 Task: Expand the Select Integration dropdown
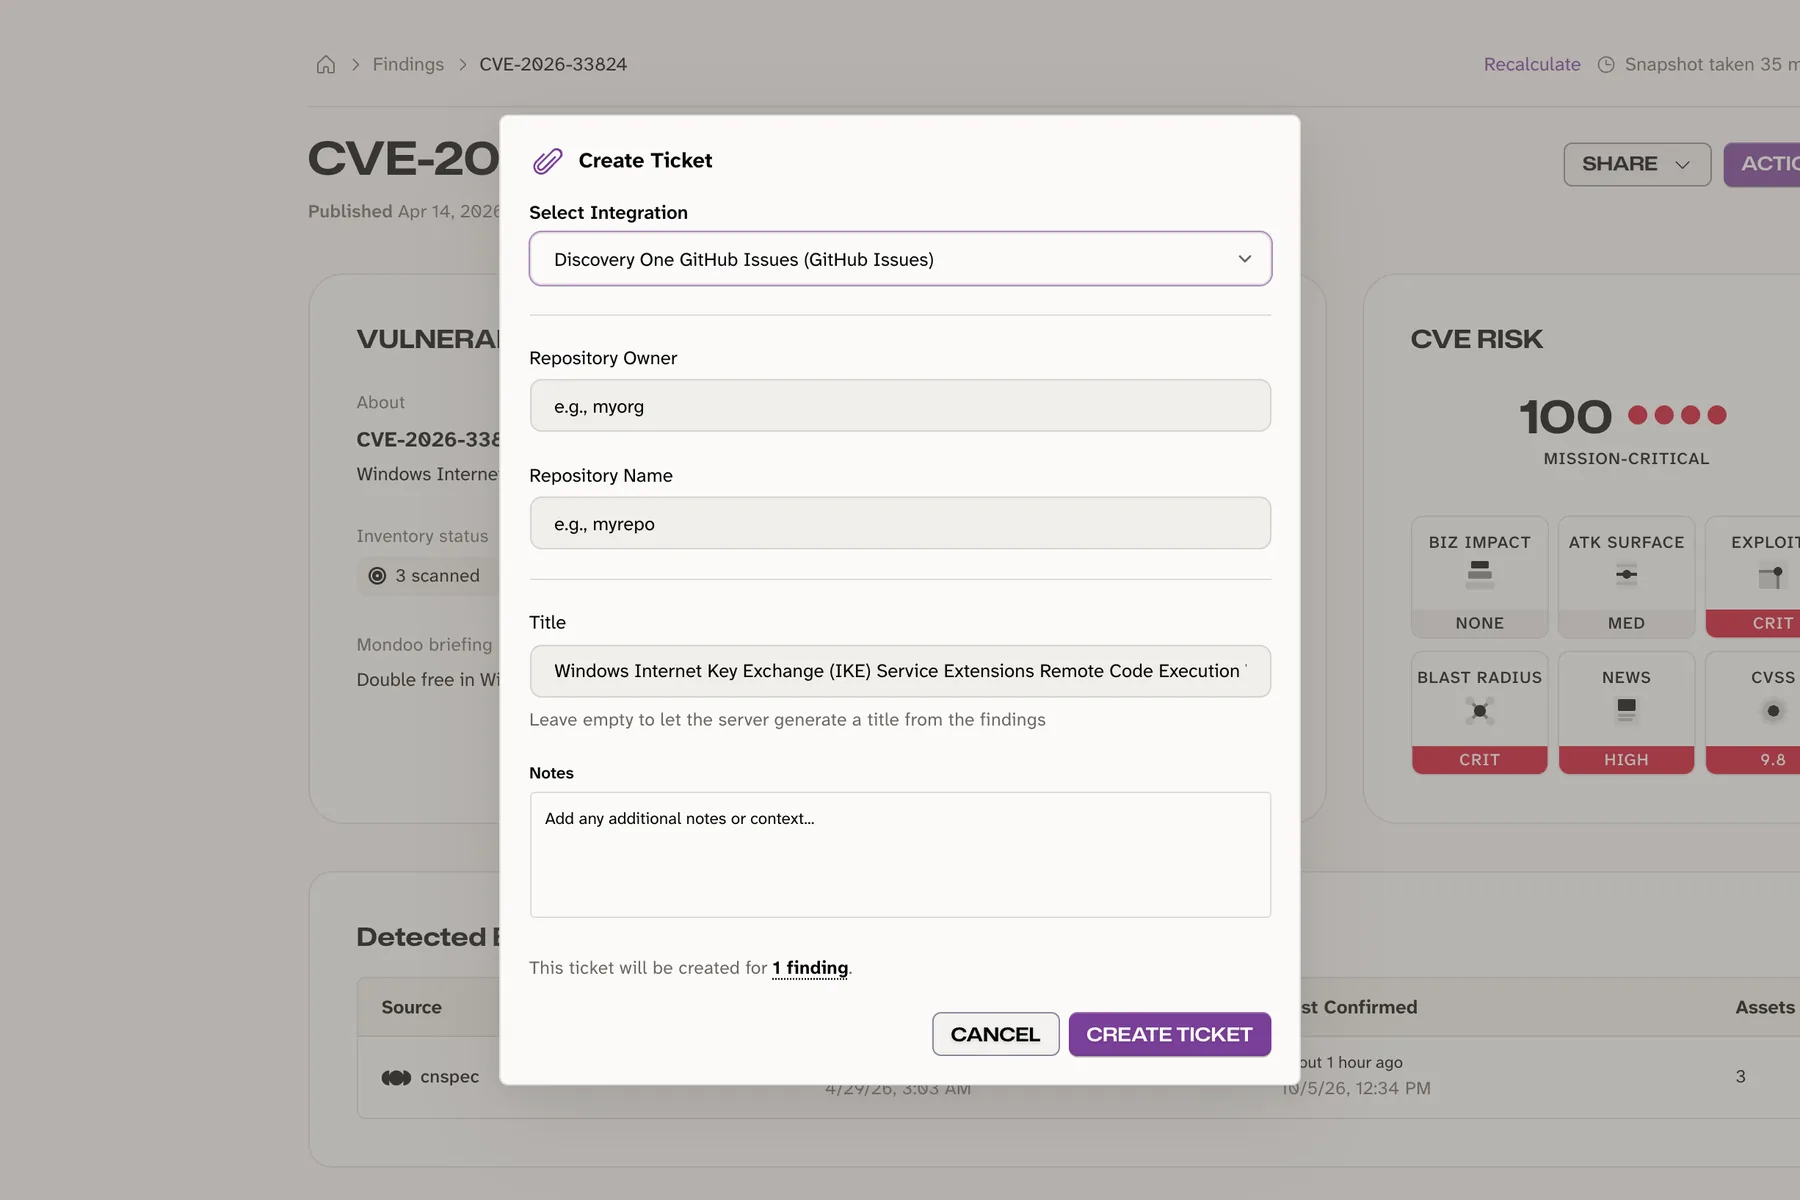coord(900,259)
